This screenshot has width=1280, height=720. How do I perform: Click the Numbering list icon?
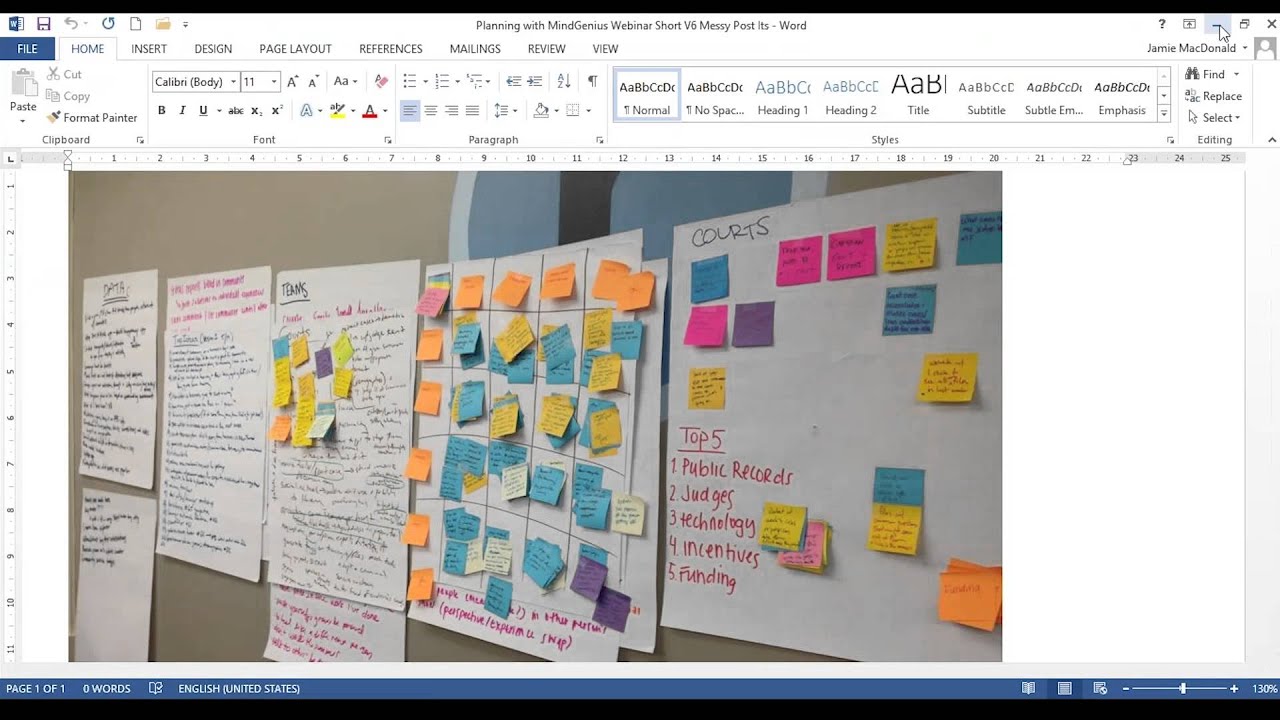point(441,82)
